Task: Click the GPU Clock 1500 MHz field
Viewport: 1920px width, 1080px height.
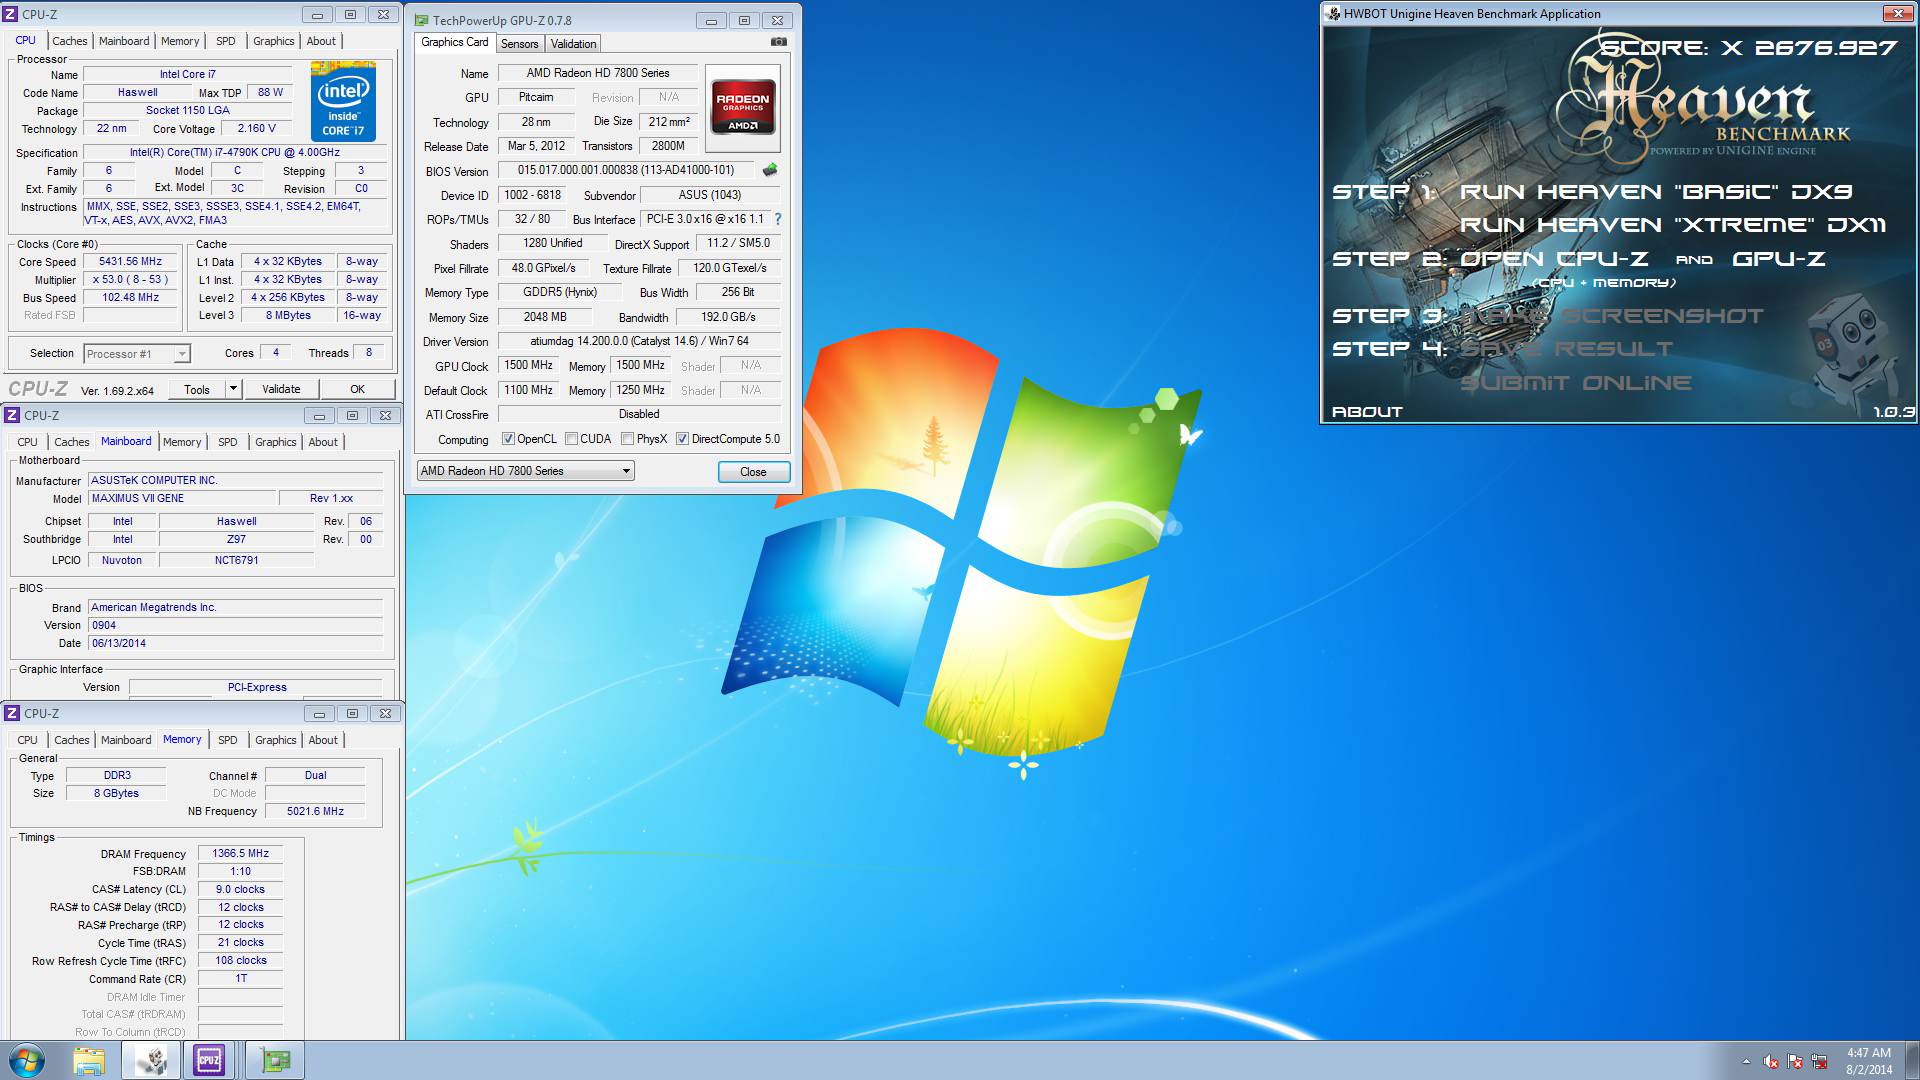Action: pos(529,366)
